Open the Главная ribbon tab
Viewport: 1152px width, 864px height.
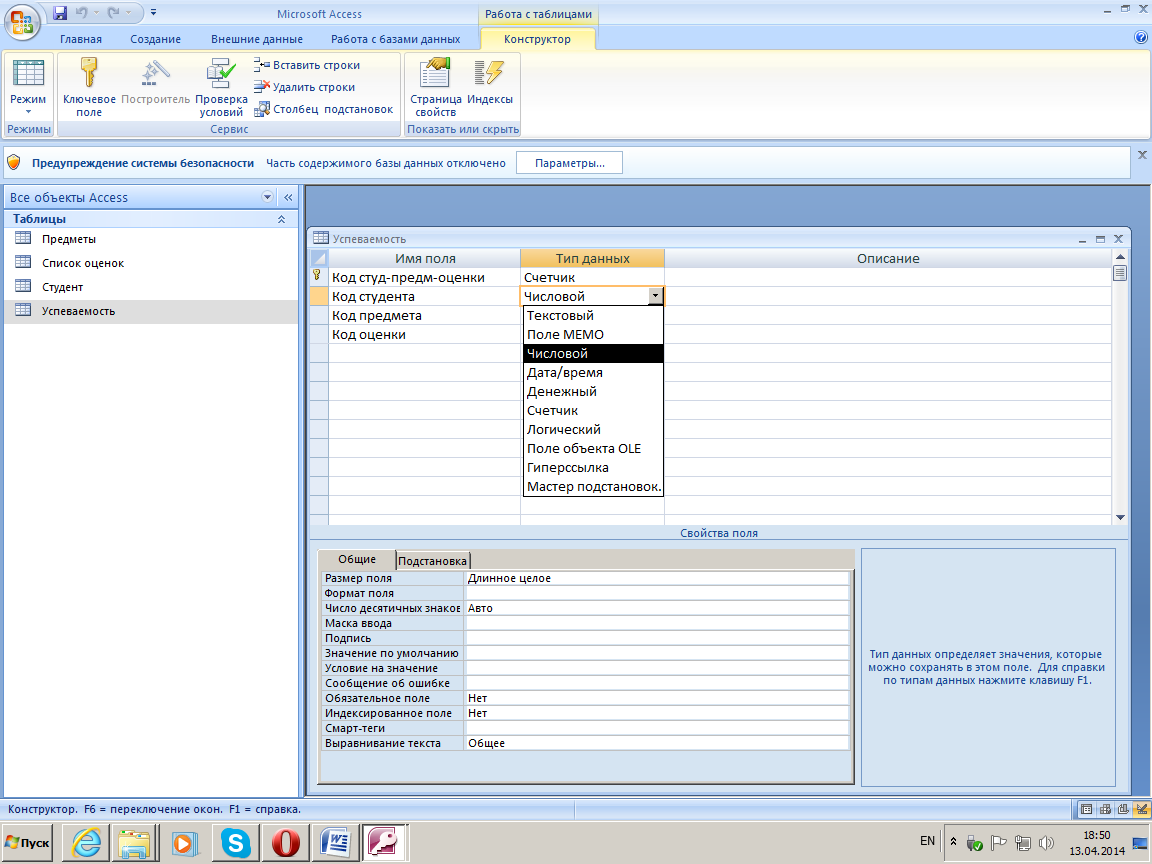(x=81, y=39)
